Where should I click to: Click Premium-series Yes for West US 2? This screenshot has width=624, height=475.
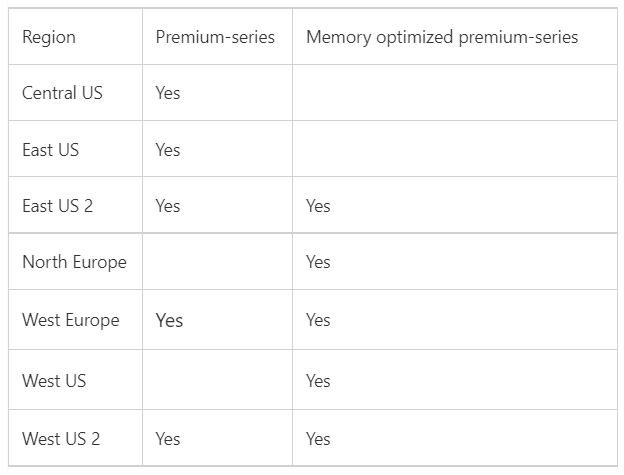coord(168,438)
